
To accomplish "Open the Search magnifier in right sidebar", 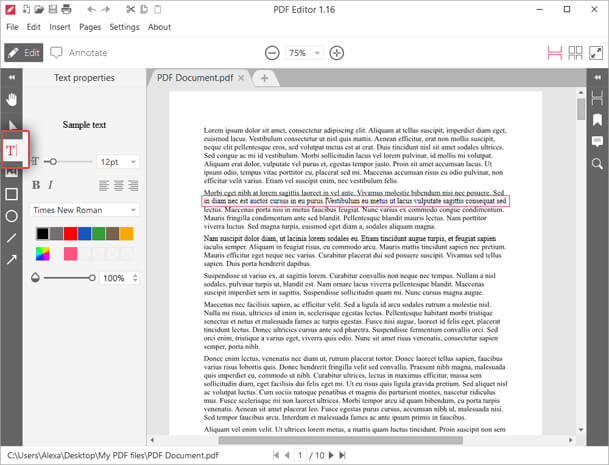I will pyautogui.click(x=597, y=163).
